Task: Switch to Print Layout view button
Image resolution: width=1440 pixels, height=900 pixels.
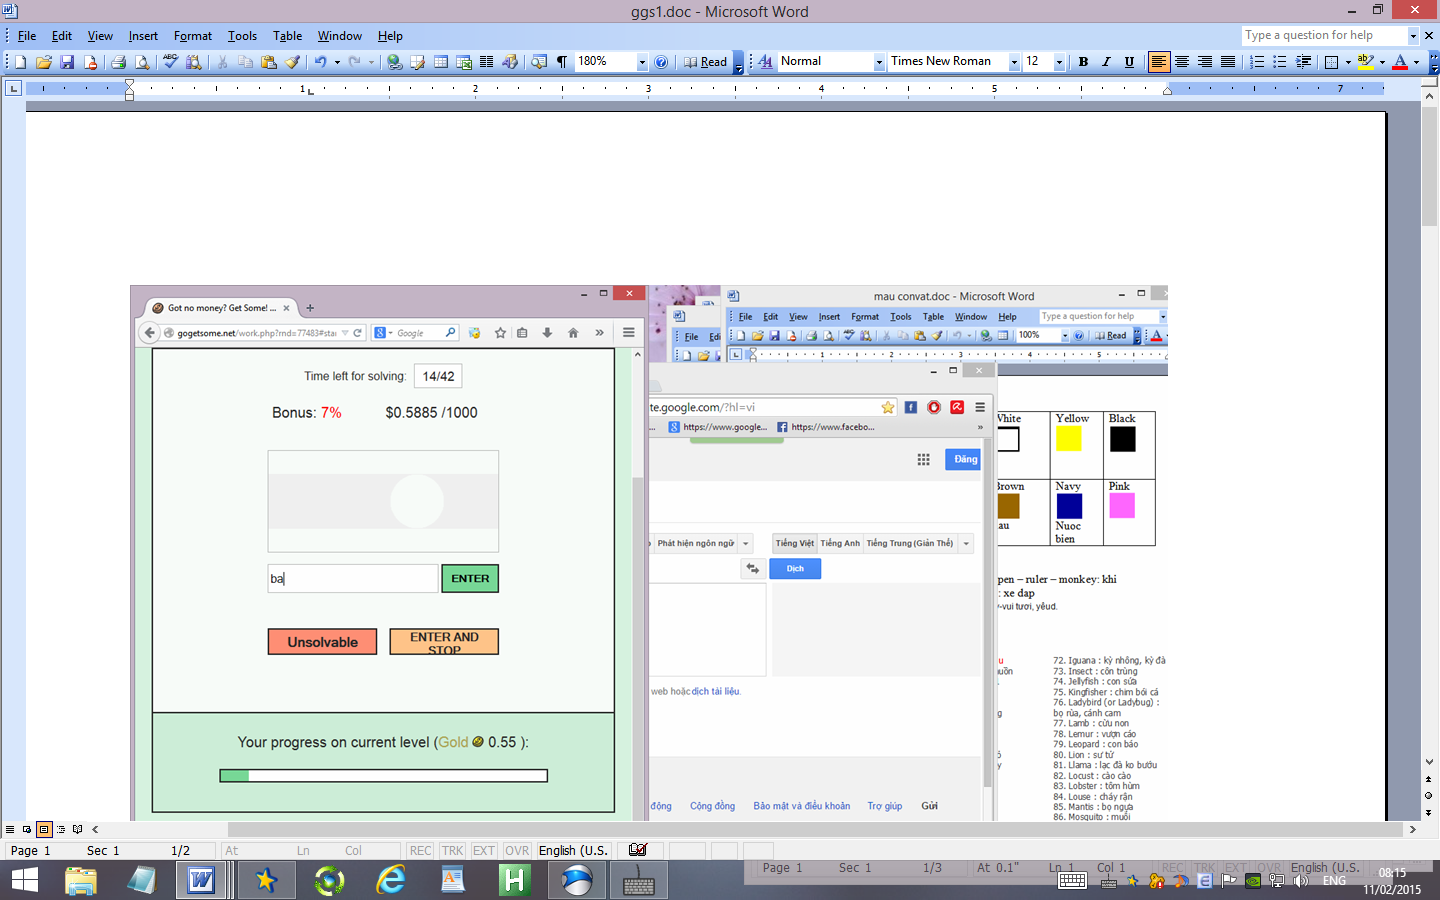Action: click(44, 829)
